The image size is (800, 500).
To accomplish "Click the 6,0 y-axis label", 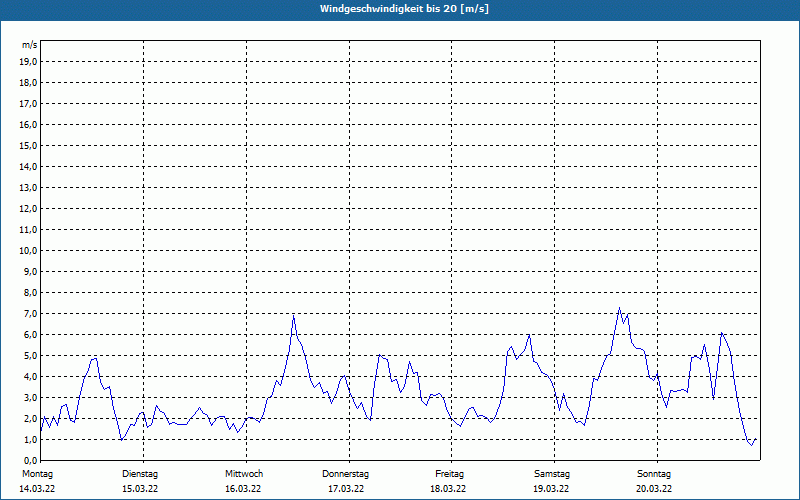I will pos(30,335).
